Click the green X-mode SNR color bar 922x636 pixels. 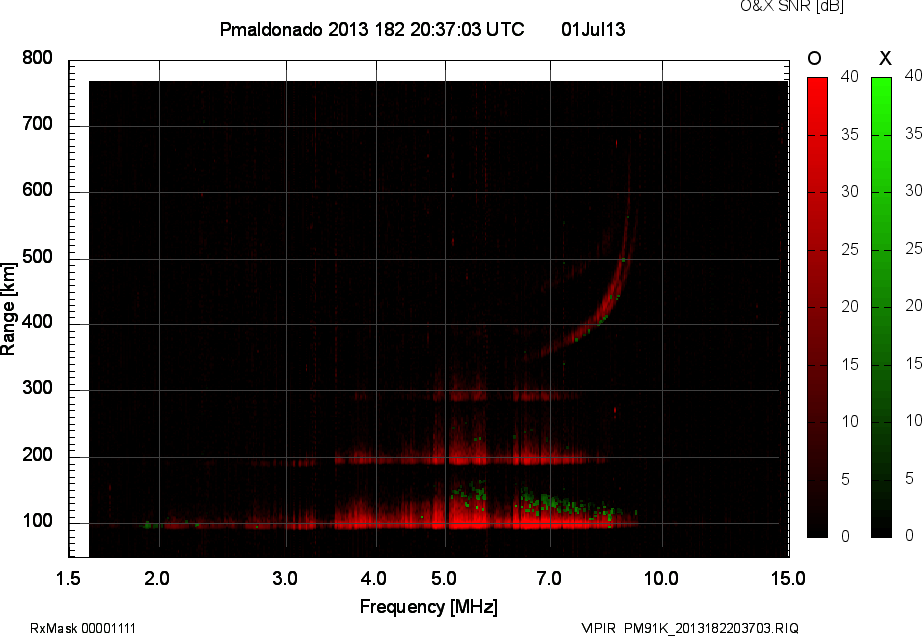(x=881, y=307)
